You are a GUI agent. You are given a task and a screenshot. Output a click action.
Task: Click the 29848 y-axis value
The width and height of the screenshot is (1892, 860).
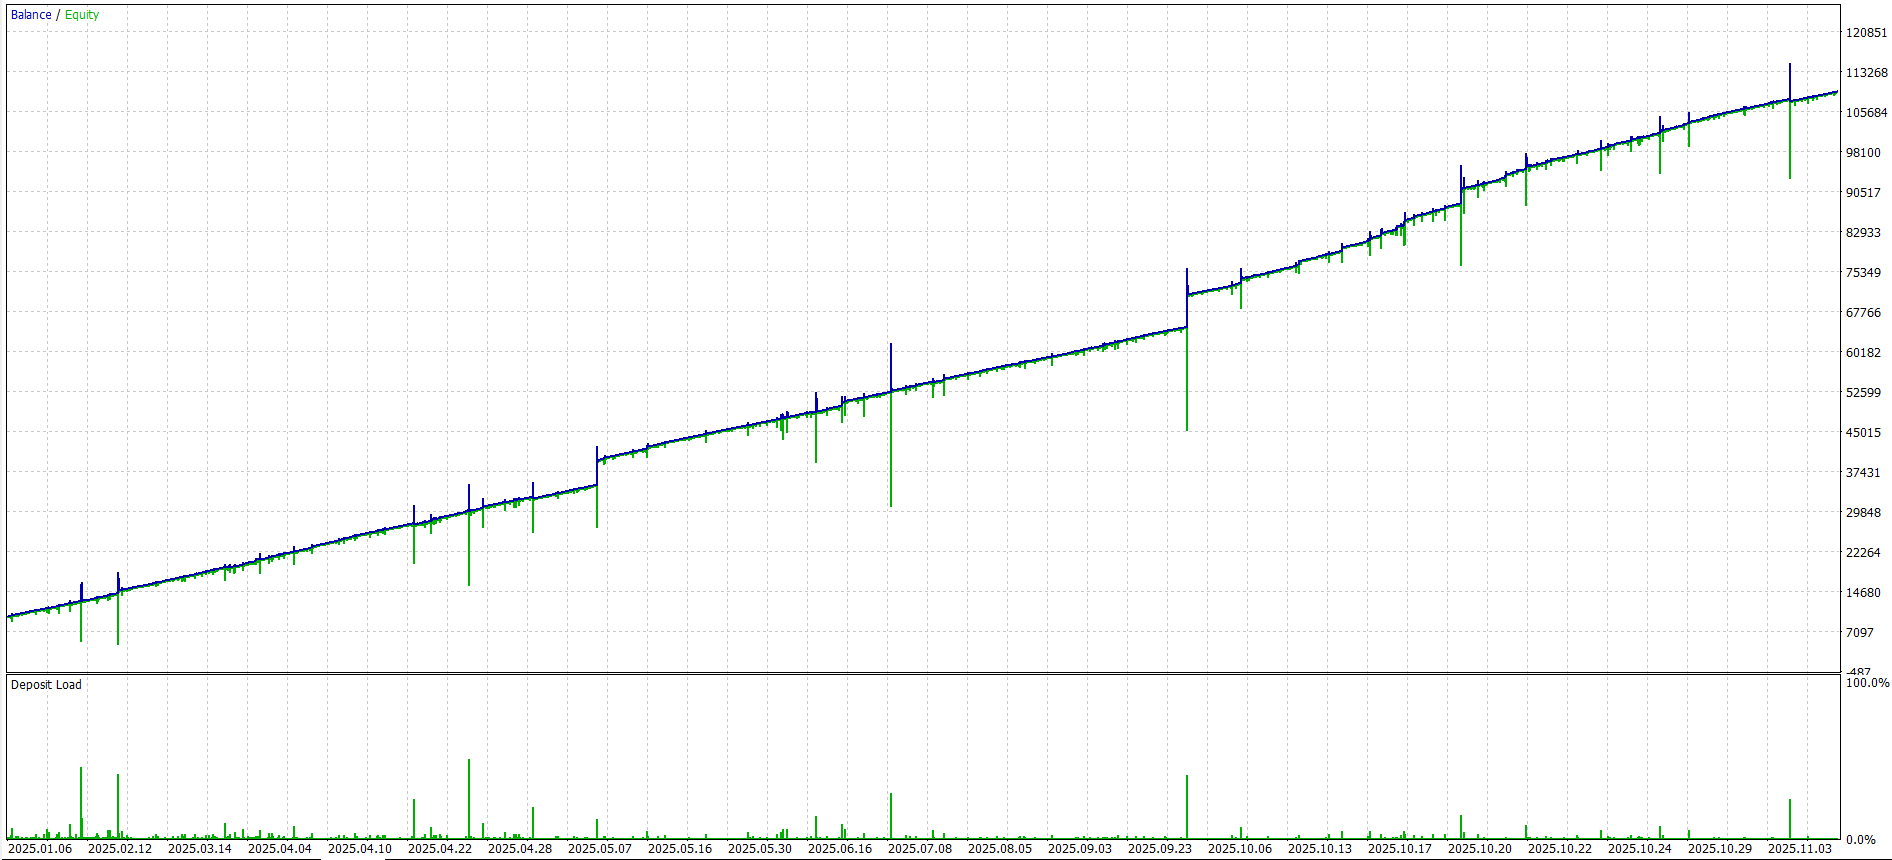pos(1863,513)
